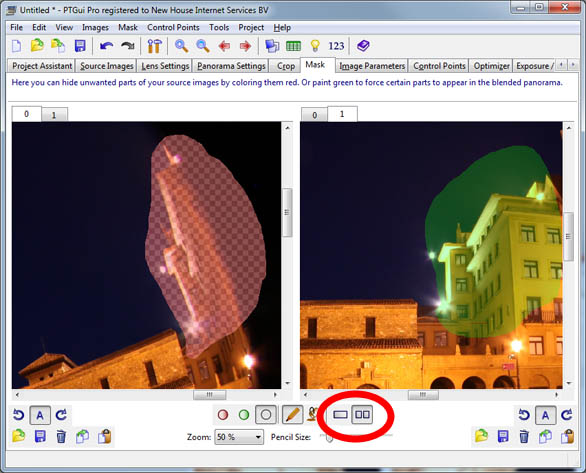Open the Zoom 50 % dropdown

click(239, 437)
